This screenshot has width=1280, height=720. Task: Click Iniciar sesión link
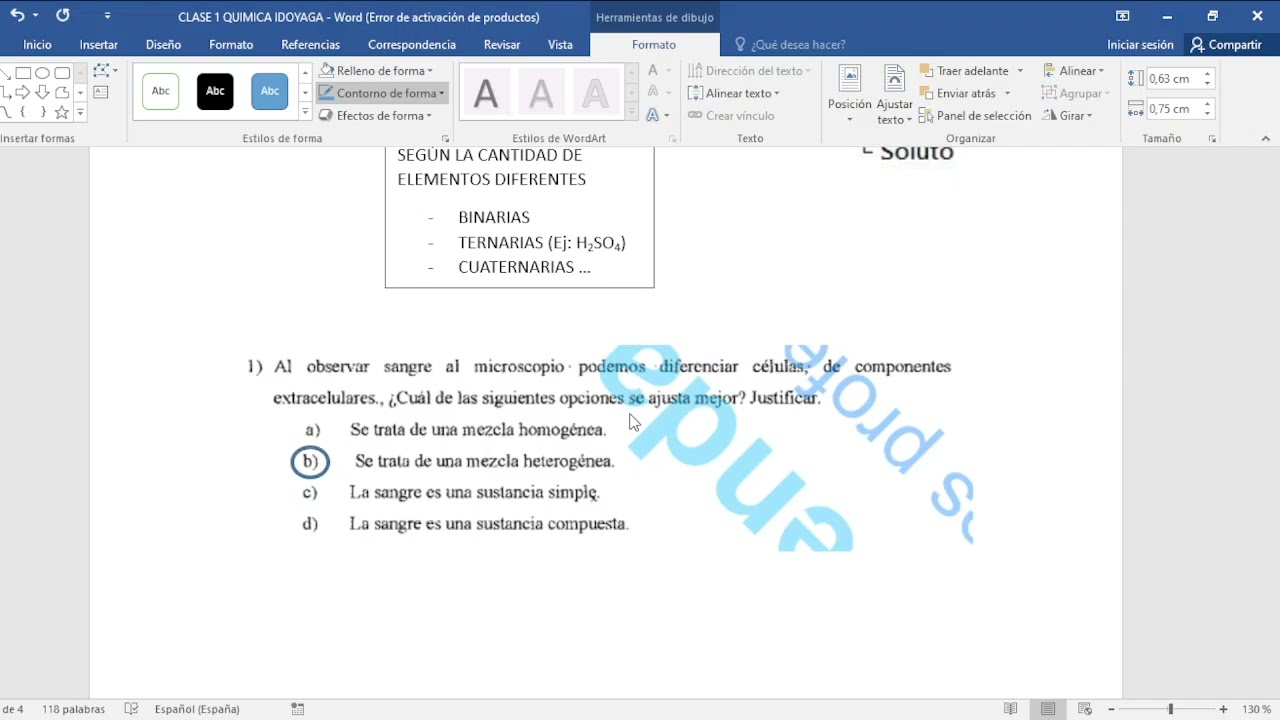1140,45
